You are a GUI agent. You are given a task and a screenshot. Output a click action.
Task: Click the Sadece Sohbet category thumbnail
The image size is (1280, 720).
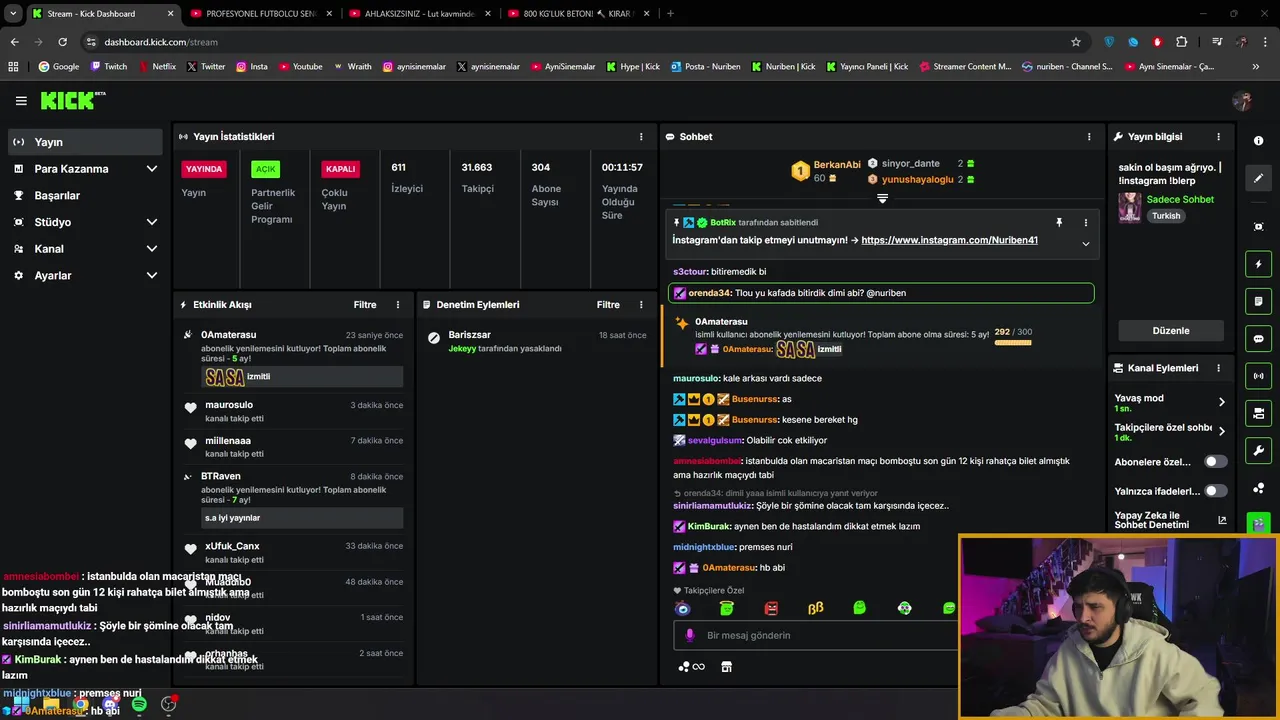click(x=1130, y=207)
